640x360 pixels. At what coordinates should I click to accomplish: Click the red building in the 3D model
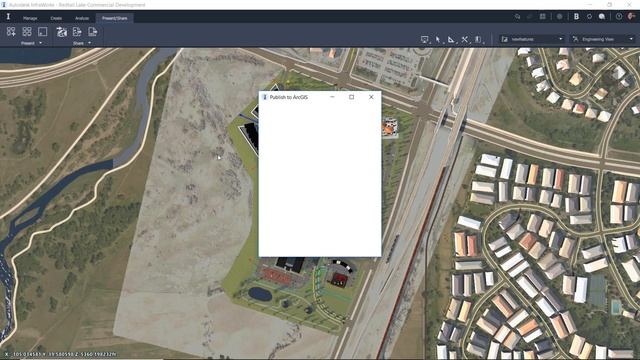click(339, 280)
